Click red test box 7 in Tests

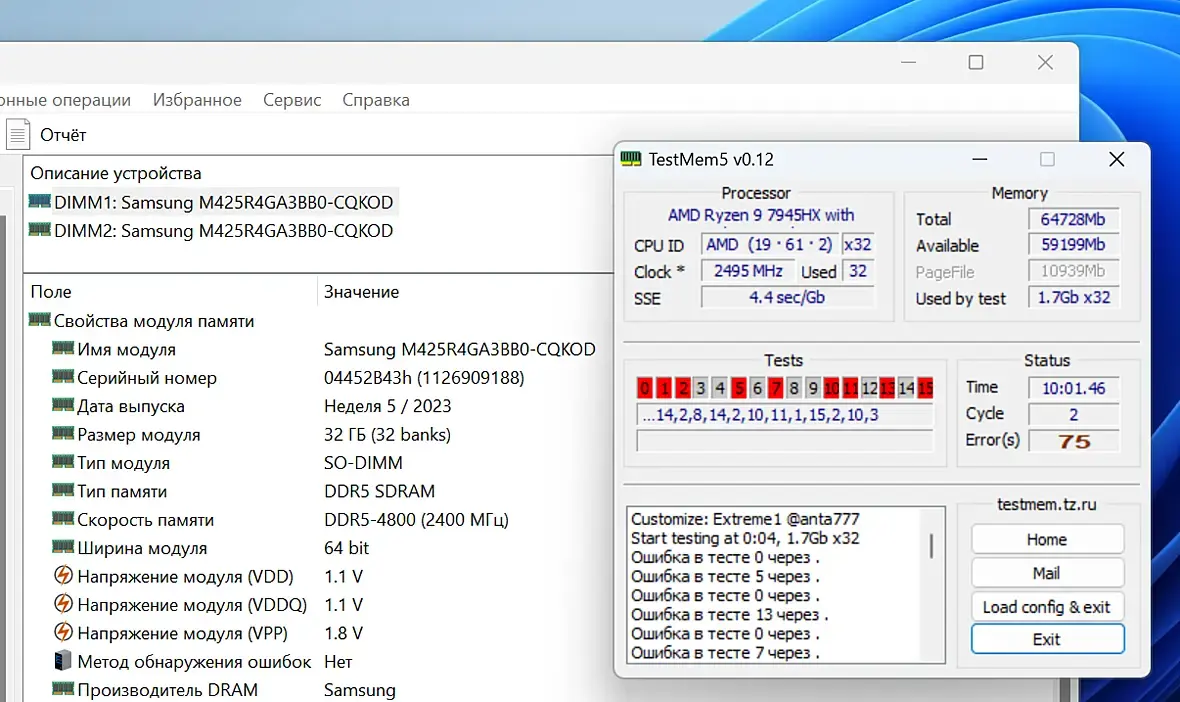tap(776, 388)
